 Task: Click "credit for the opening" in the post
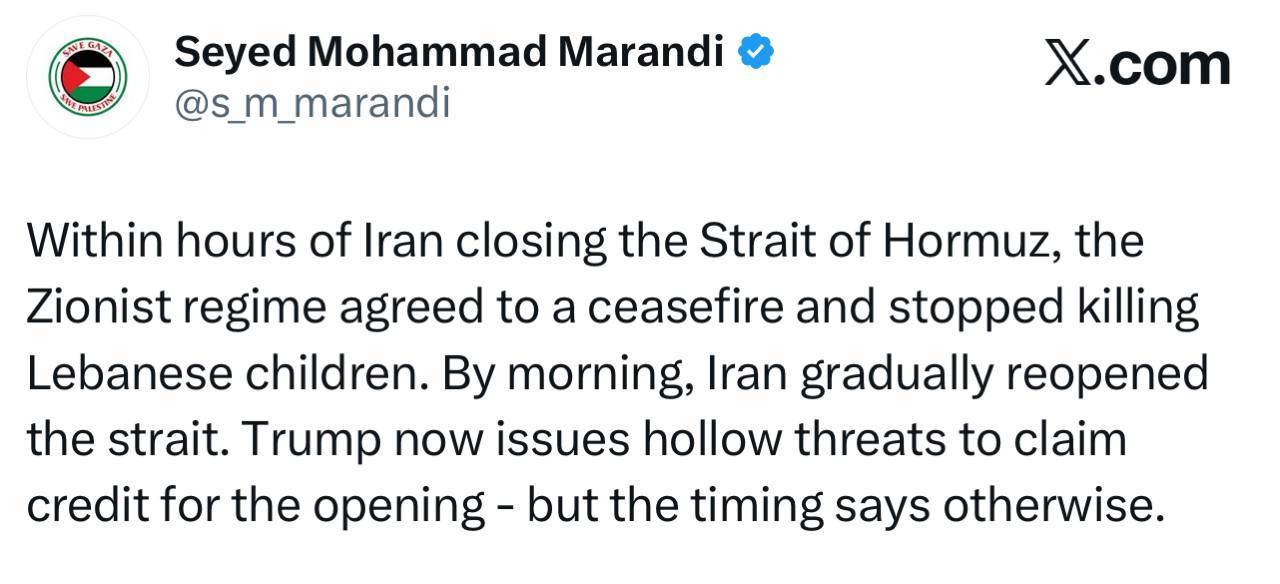click(x=254, y=507)
